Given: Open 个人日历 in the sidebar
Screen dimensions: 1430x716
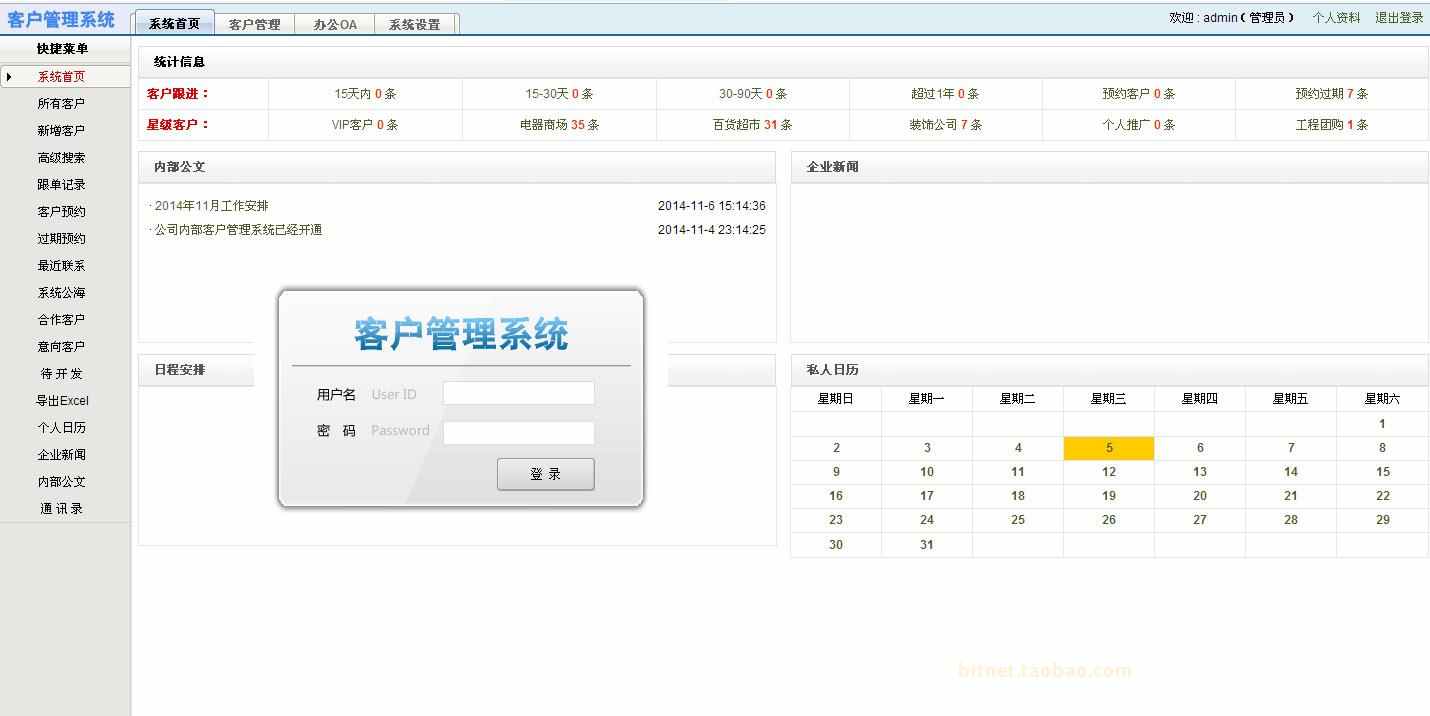Looking at the screenshot, I should tap(61, 428).
